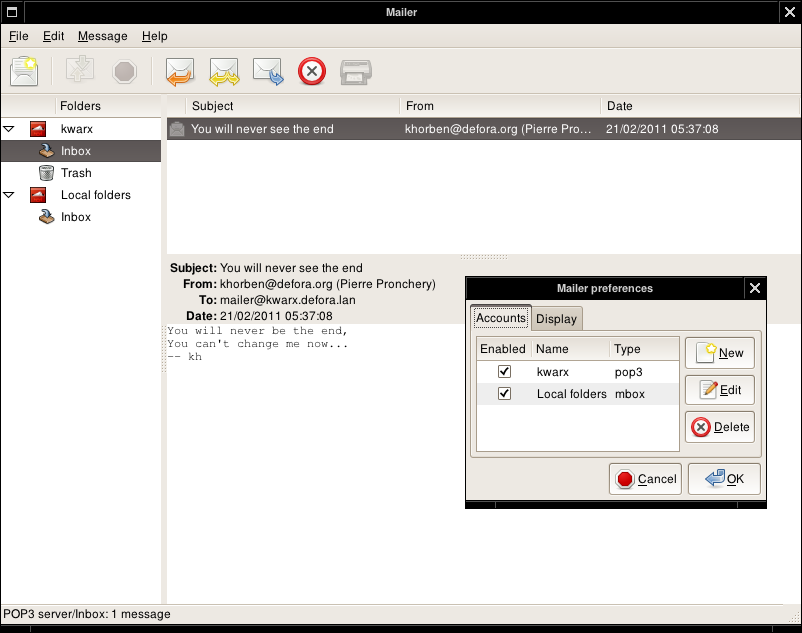The width and height of the screenshot is (802, 633).
Task: Click Cancel in Mailer preferences
Action: 645,479
